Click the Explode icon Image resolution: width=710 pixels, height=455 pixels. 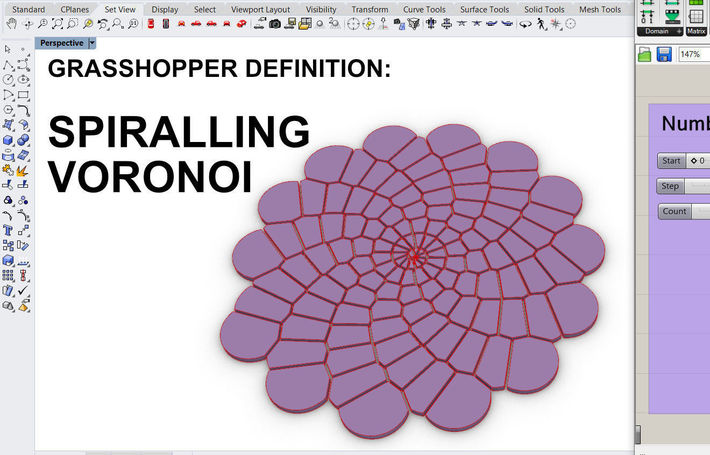pyautogui.click(x=23, y=170)
